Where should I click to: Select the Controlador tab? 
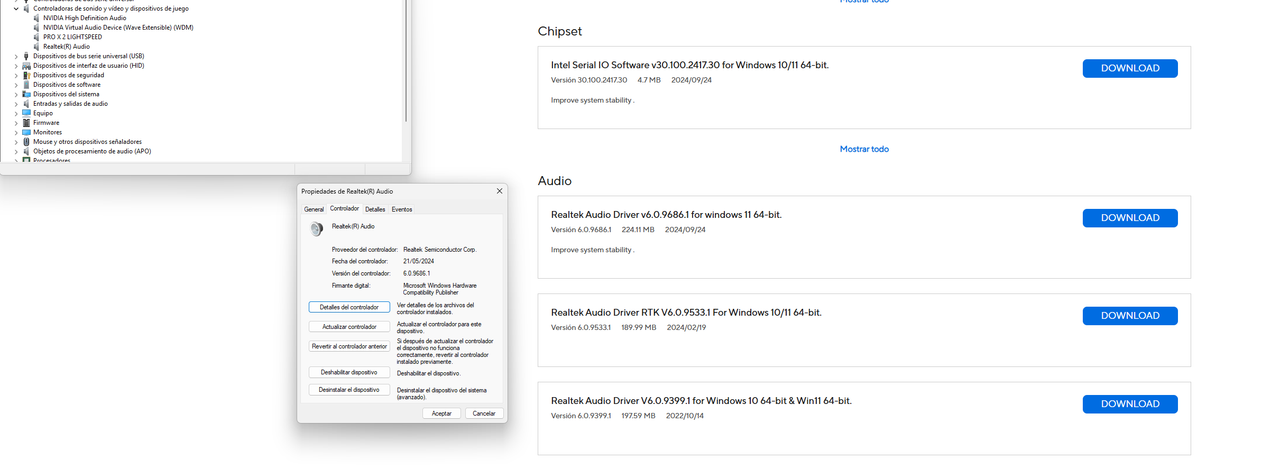click(344, 208)
